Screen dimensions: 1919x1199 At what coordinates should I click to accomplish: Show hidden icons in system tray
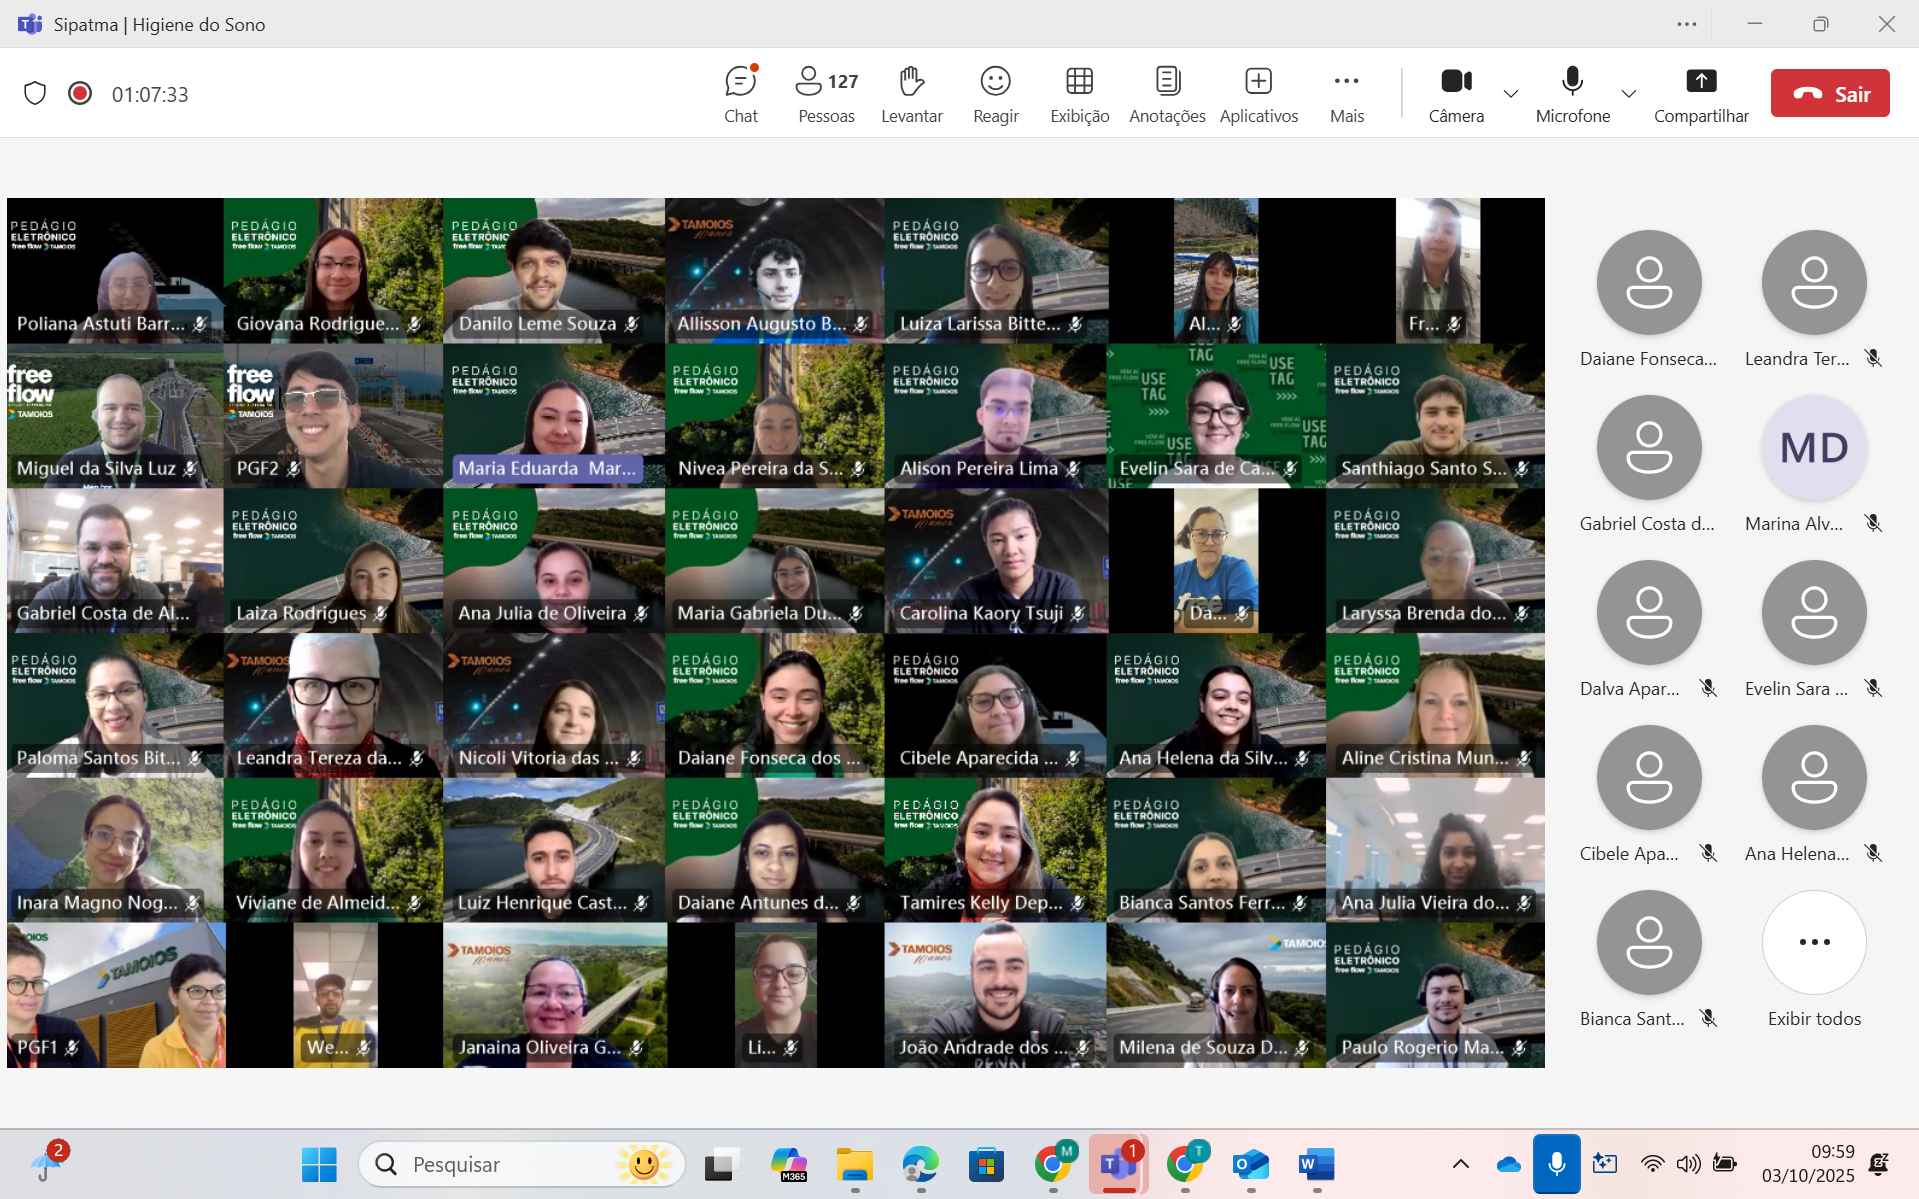coord(1460,1164)
